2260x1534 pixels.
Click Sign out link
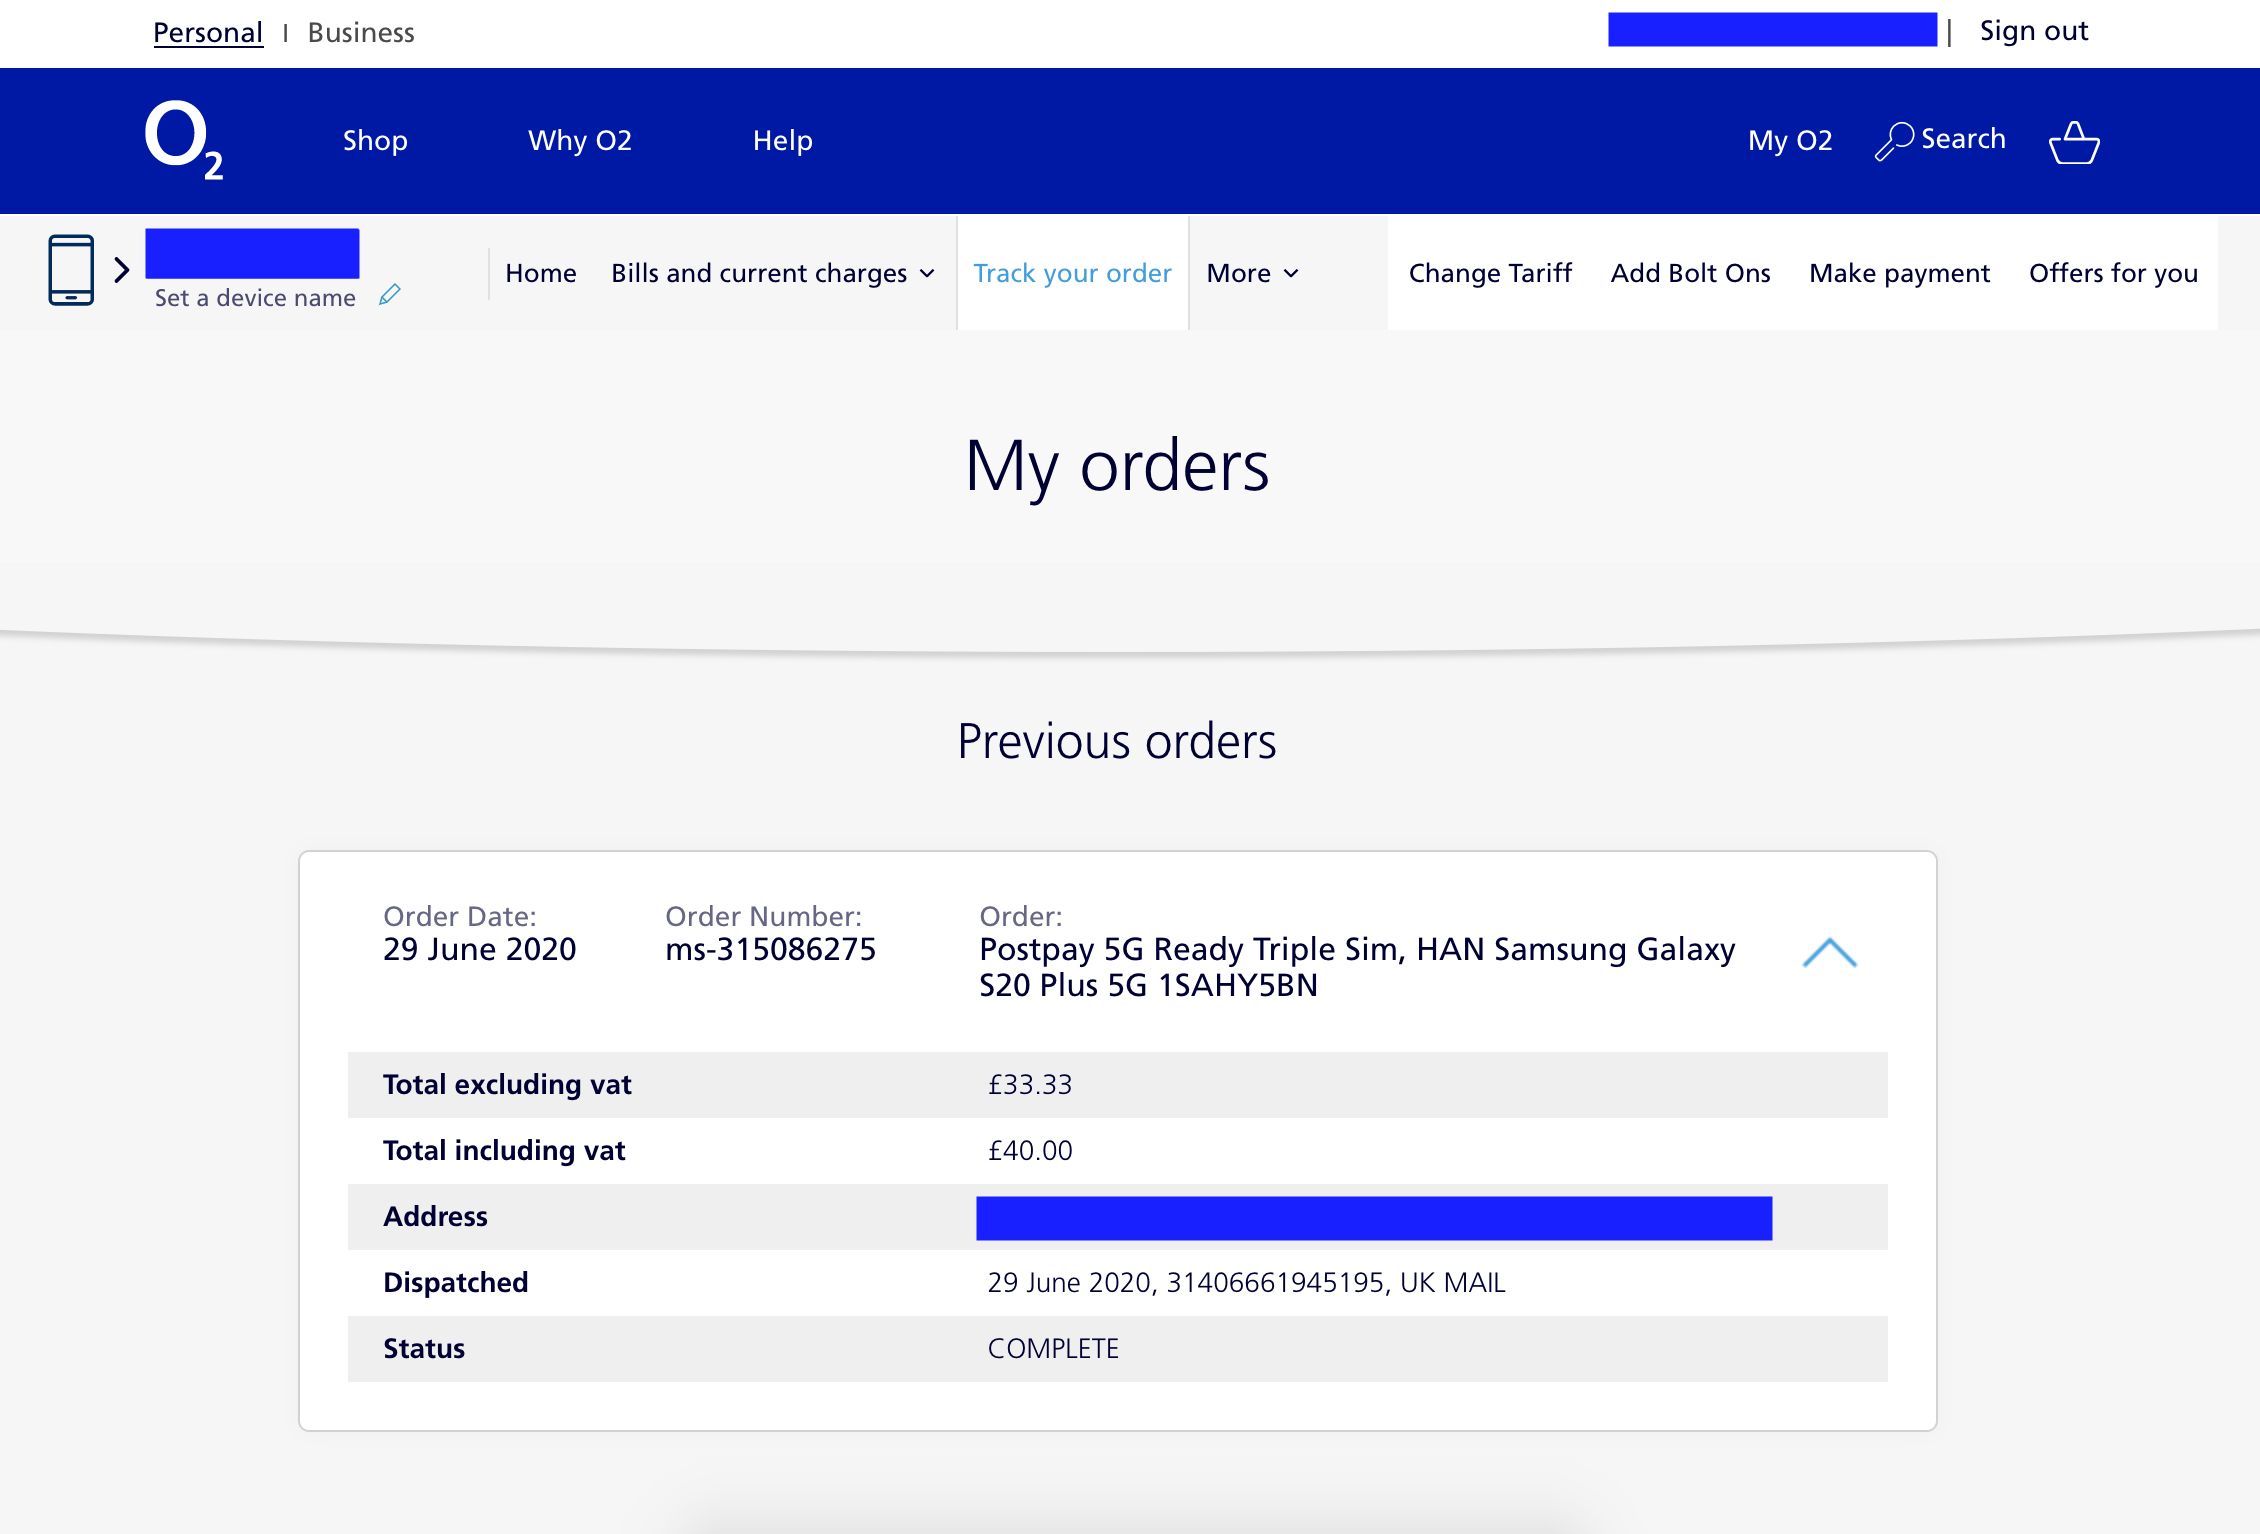pos(2033,31)
